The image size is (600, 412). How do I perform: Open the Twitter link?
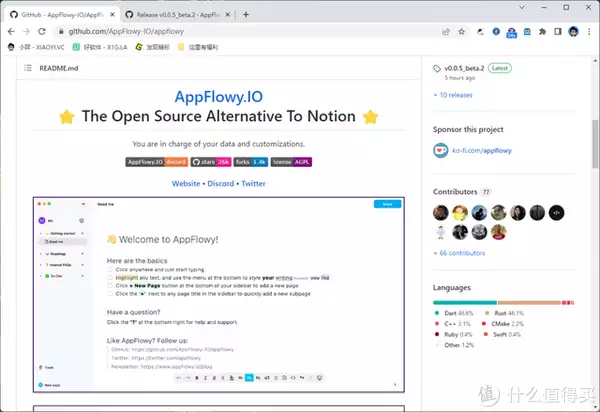[253, 184]
